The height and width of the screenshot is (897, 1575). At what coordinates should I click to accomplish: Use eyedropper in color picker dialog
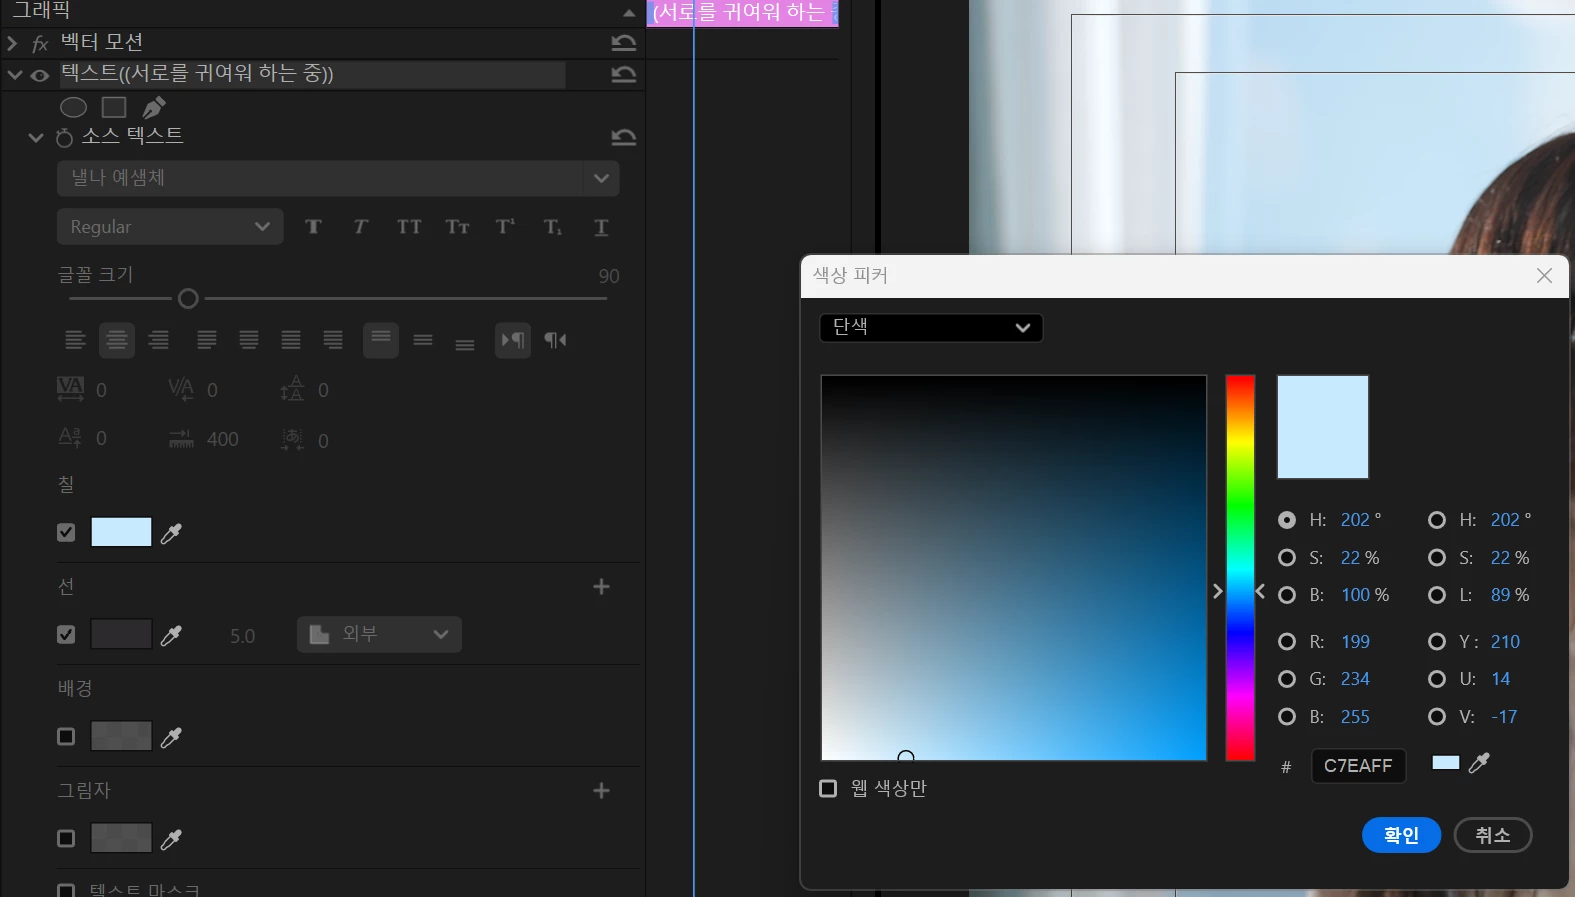pyautogui.click(x=1479, y=763)
